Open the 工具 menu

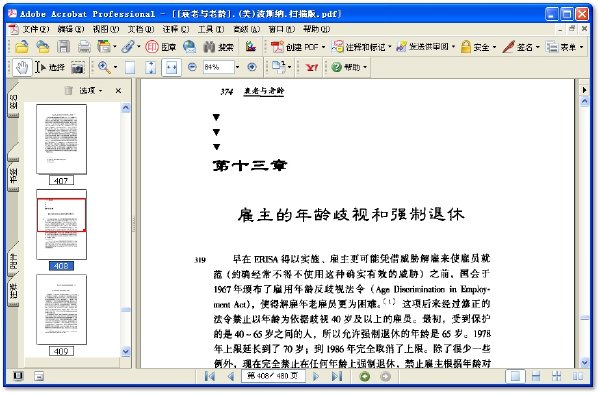pos(211,29)
